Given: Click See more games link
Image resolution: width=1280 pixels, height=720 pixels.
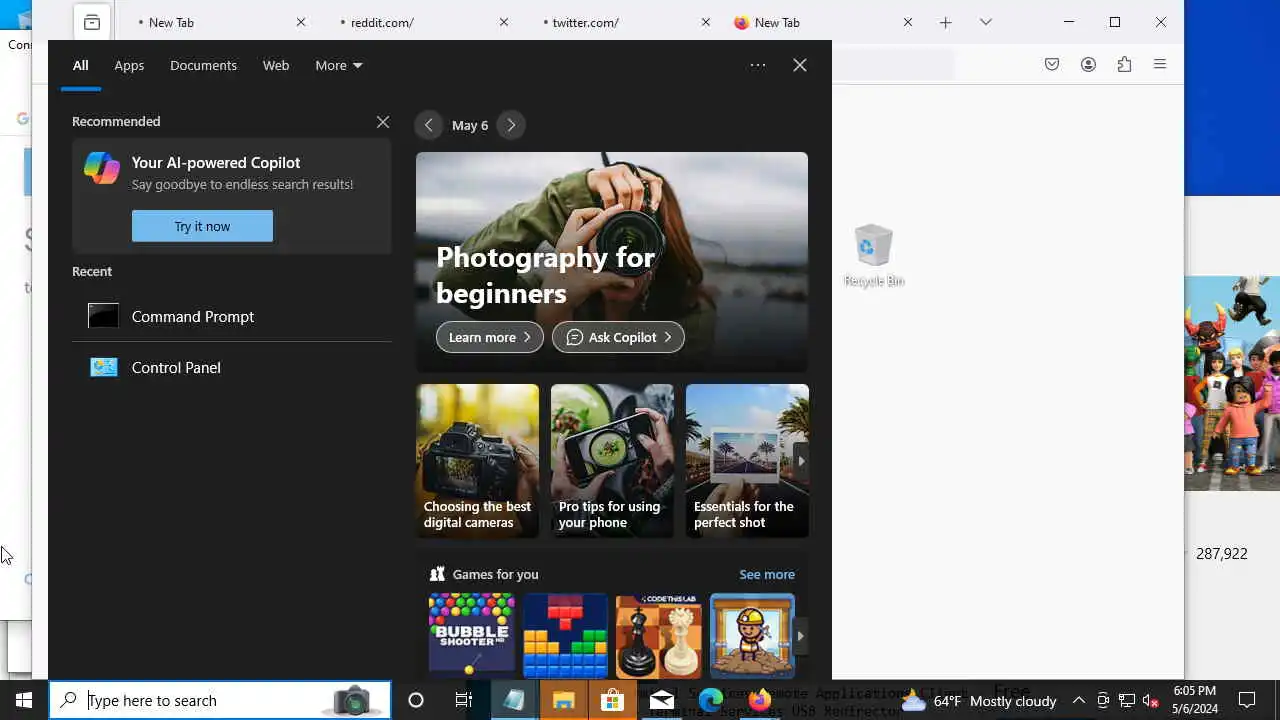Looking at the screenshot, I should [767, 574].
